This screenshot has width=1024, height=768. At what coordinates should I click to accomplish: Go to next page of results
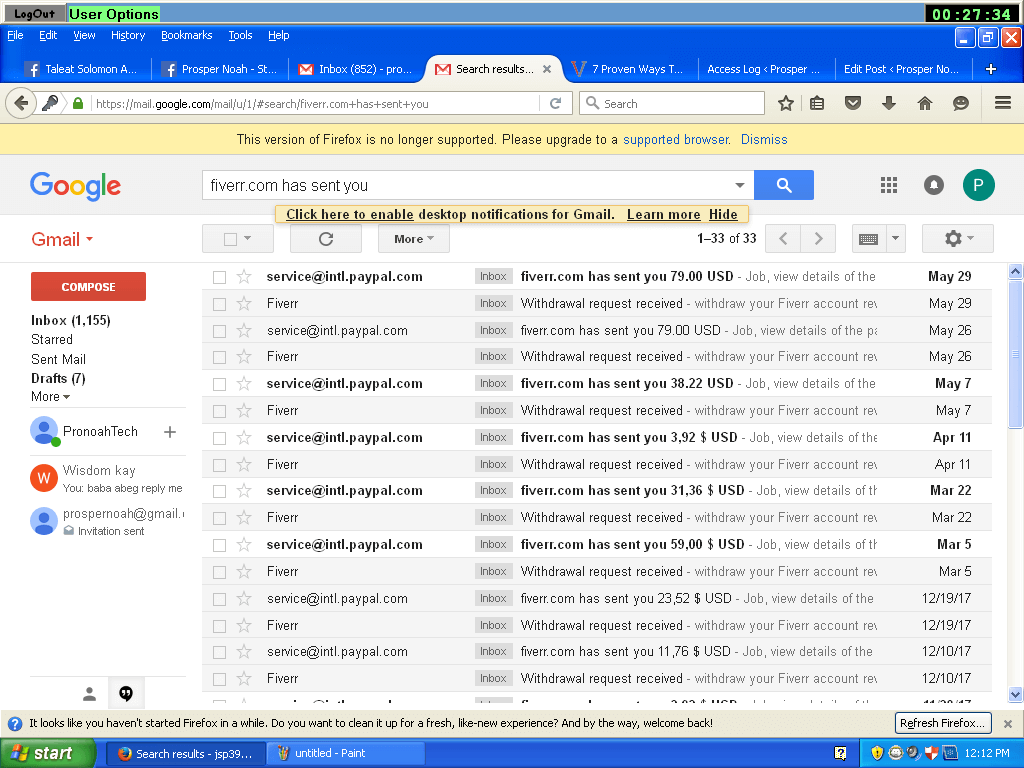[x=818, y=239]
